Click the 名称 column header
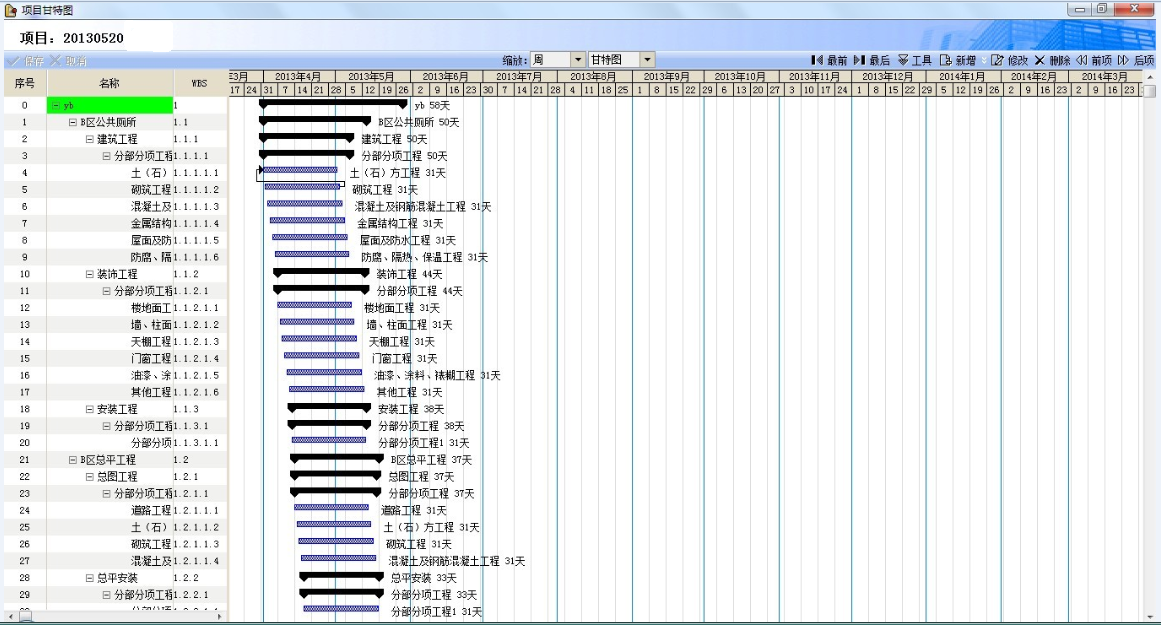Screen dimensions: 1161x625 (109, 83)
